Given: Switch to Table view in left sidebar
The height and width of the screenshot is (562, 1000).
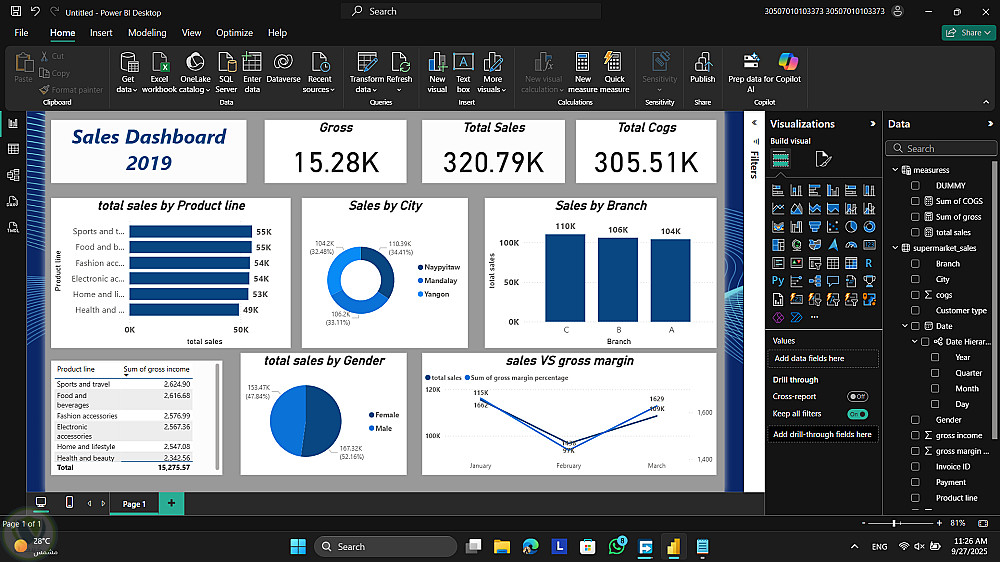Looking at the screenshot, I should coord(13,149).
